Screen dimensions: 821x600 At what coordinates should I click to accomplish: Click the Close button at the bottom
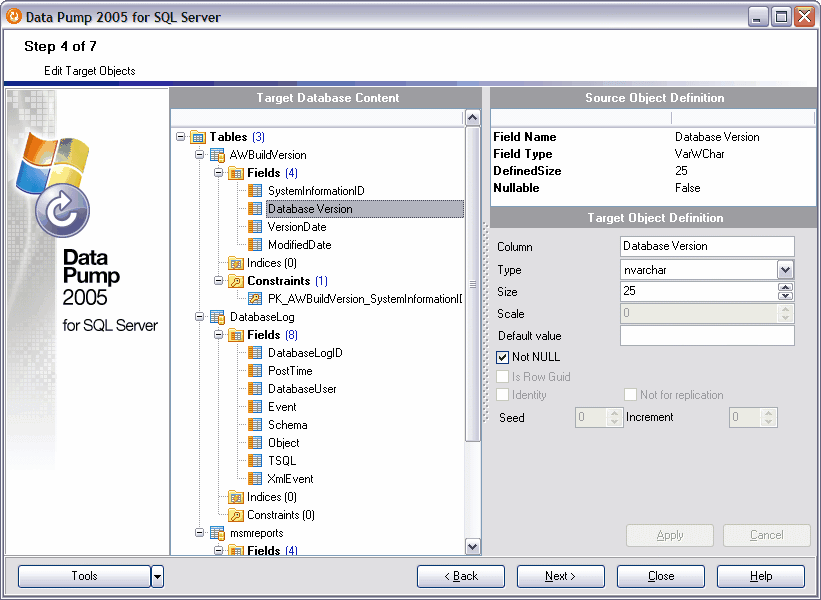(x=661, y=576)
